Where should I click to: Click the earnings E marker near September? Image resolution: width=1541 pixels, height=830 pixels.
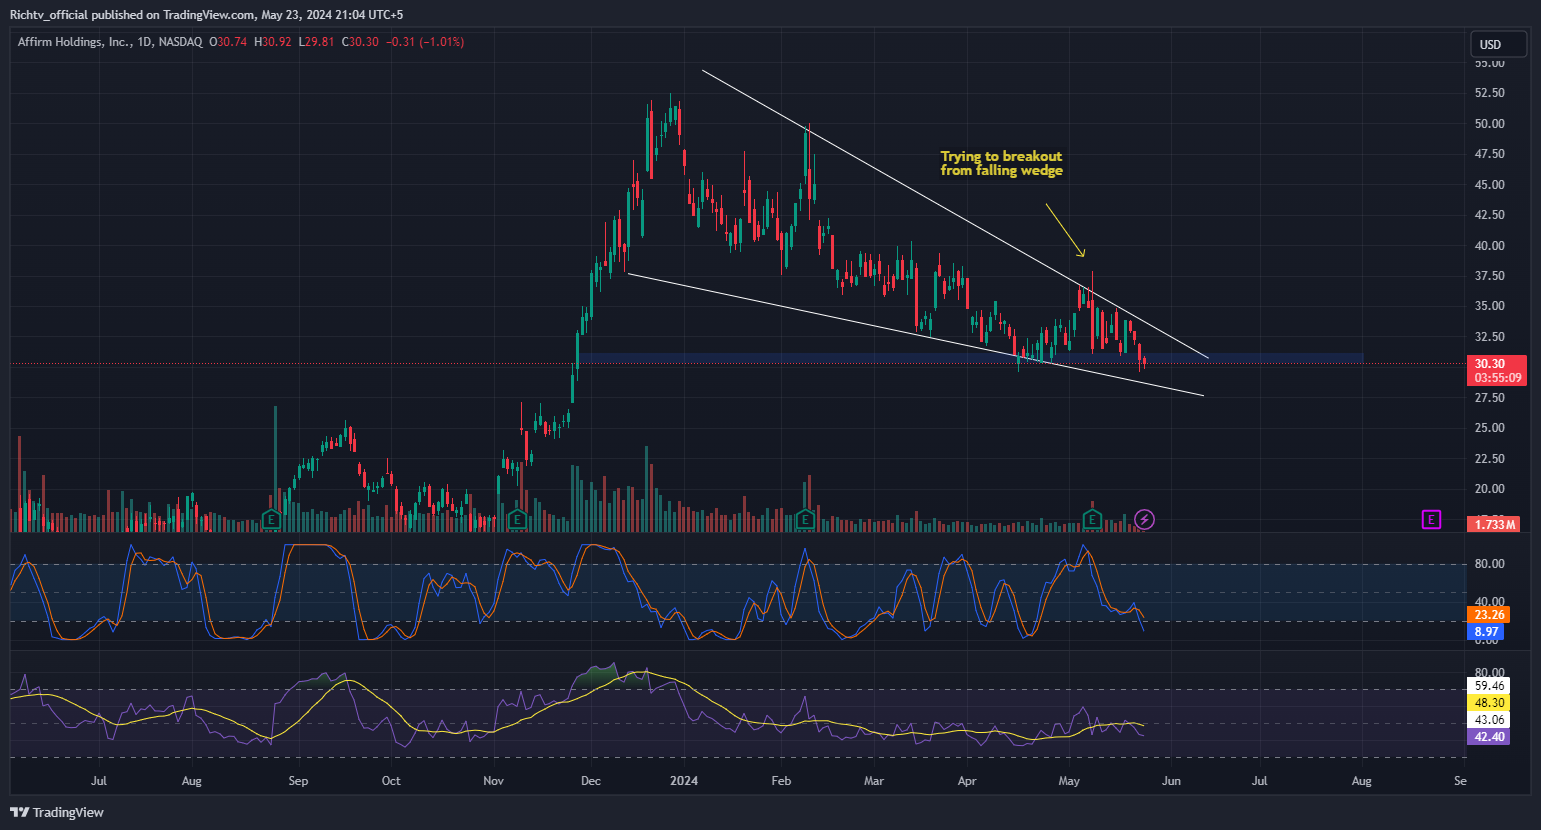270,519
